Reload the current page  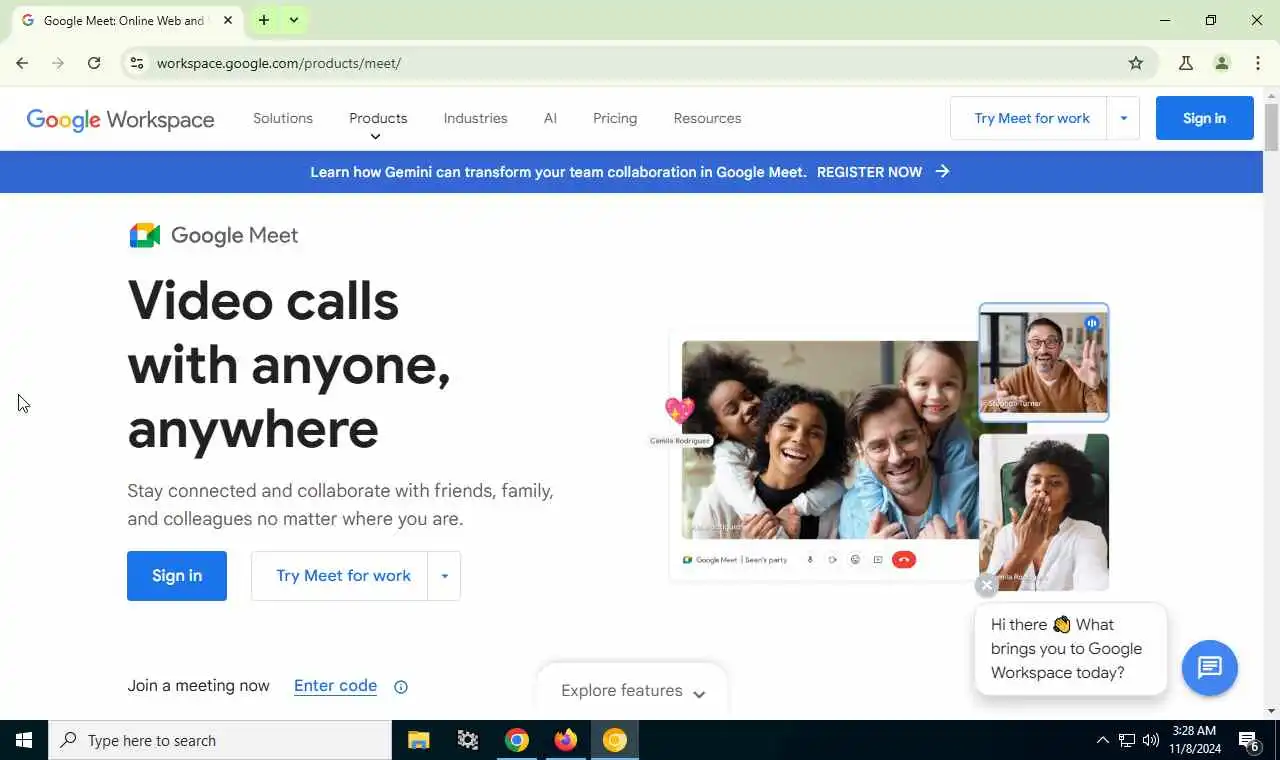tap(94, 63)
